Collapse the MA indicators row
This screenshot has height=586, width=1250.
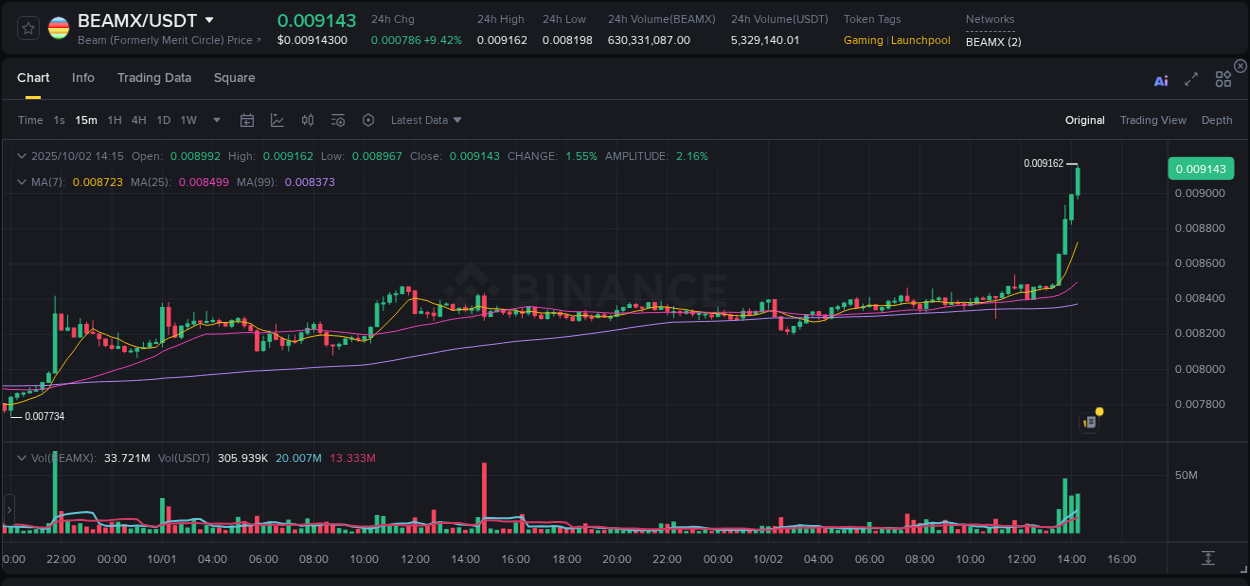click(x=23, y=182)
